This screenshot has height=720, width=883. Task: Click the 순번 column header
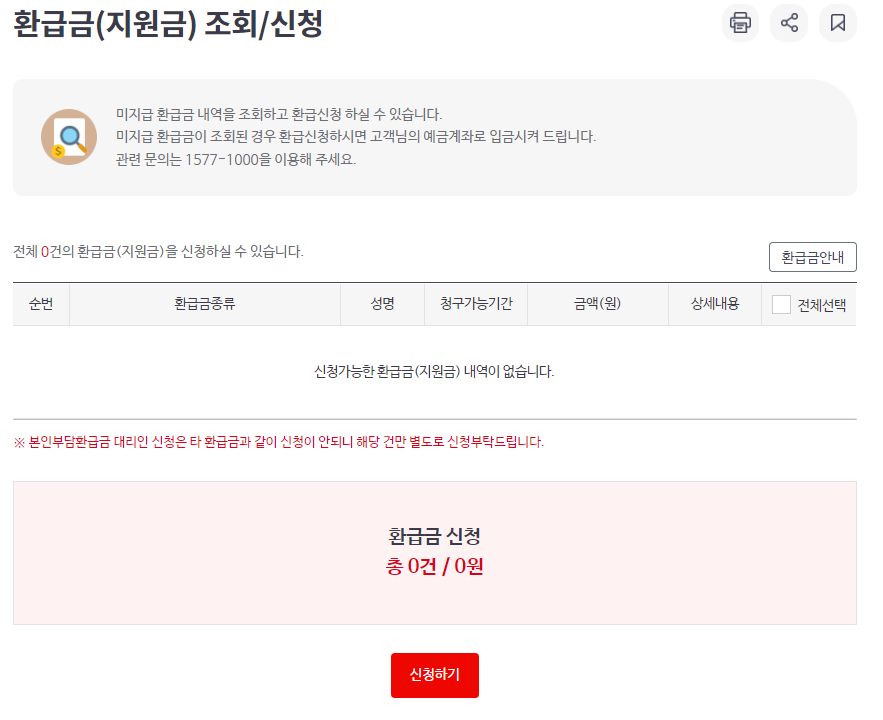point(41,304)
